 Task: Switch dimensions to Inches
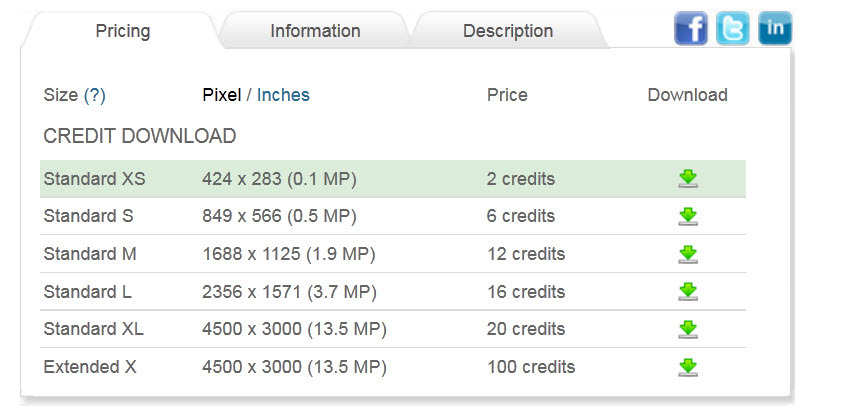(x=283, y=95)
